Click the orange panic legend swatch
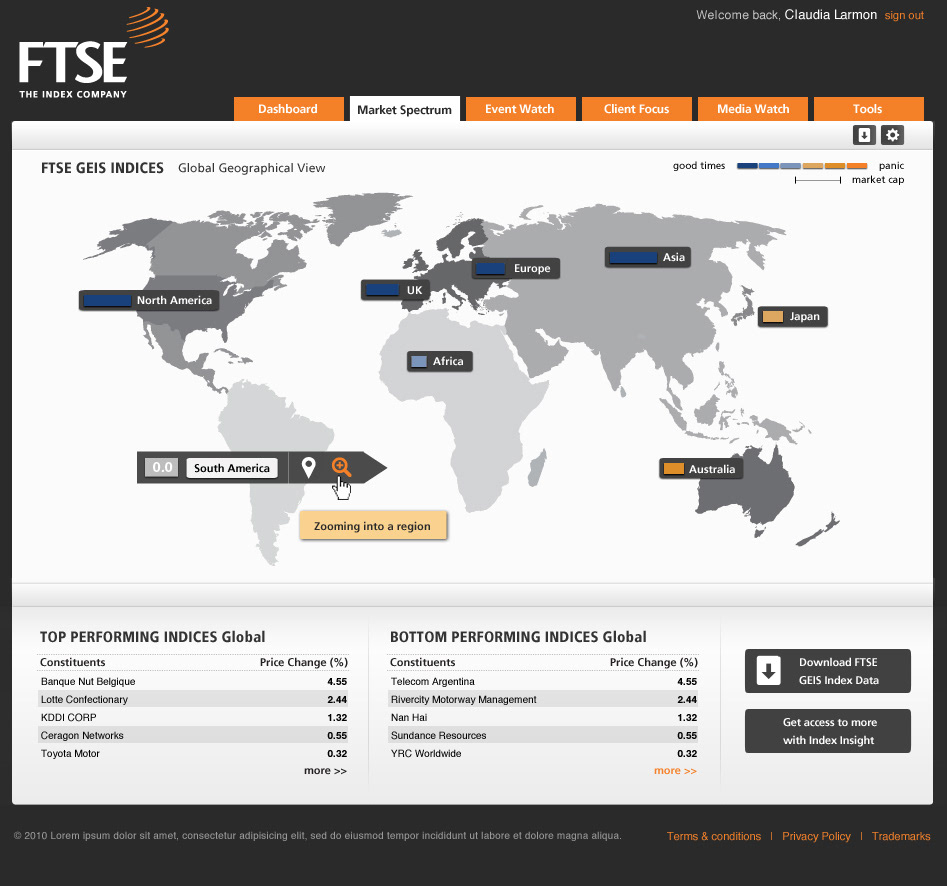 (856, 165)
